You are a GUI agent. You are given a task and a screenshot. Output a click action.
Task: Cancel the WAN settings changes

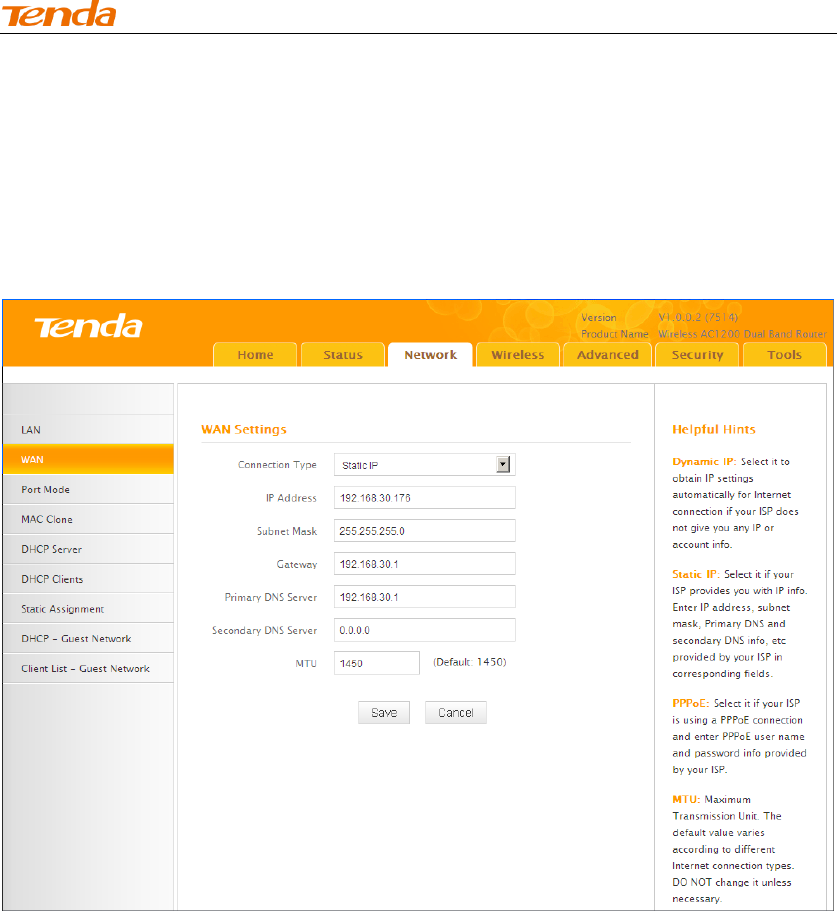pos(455,713)
